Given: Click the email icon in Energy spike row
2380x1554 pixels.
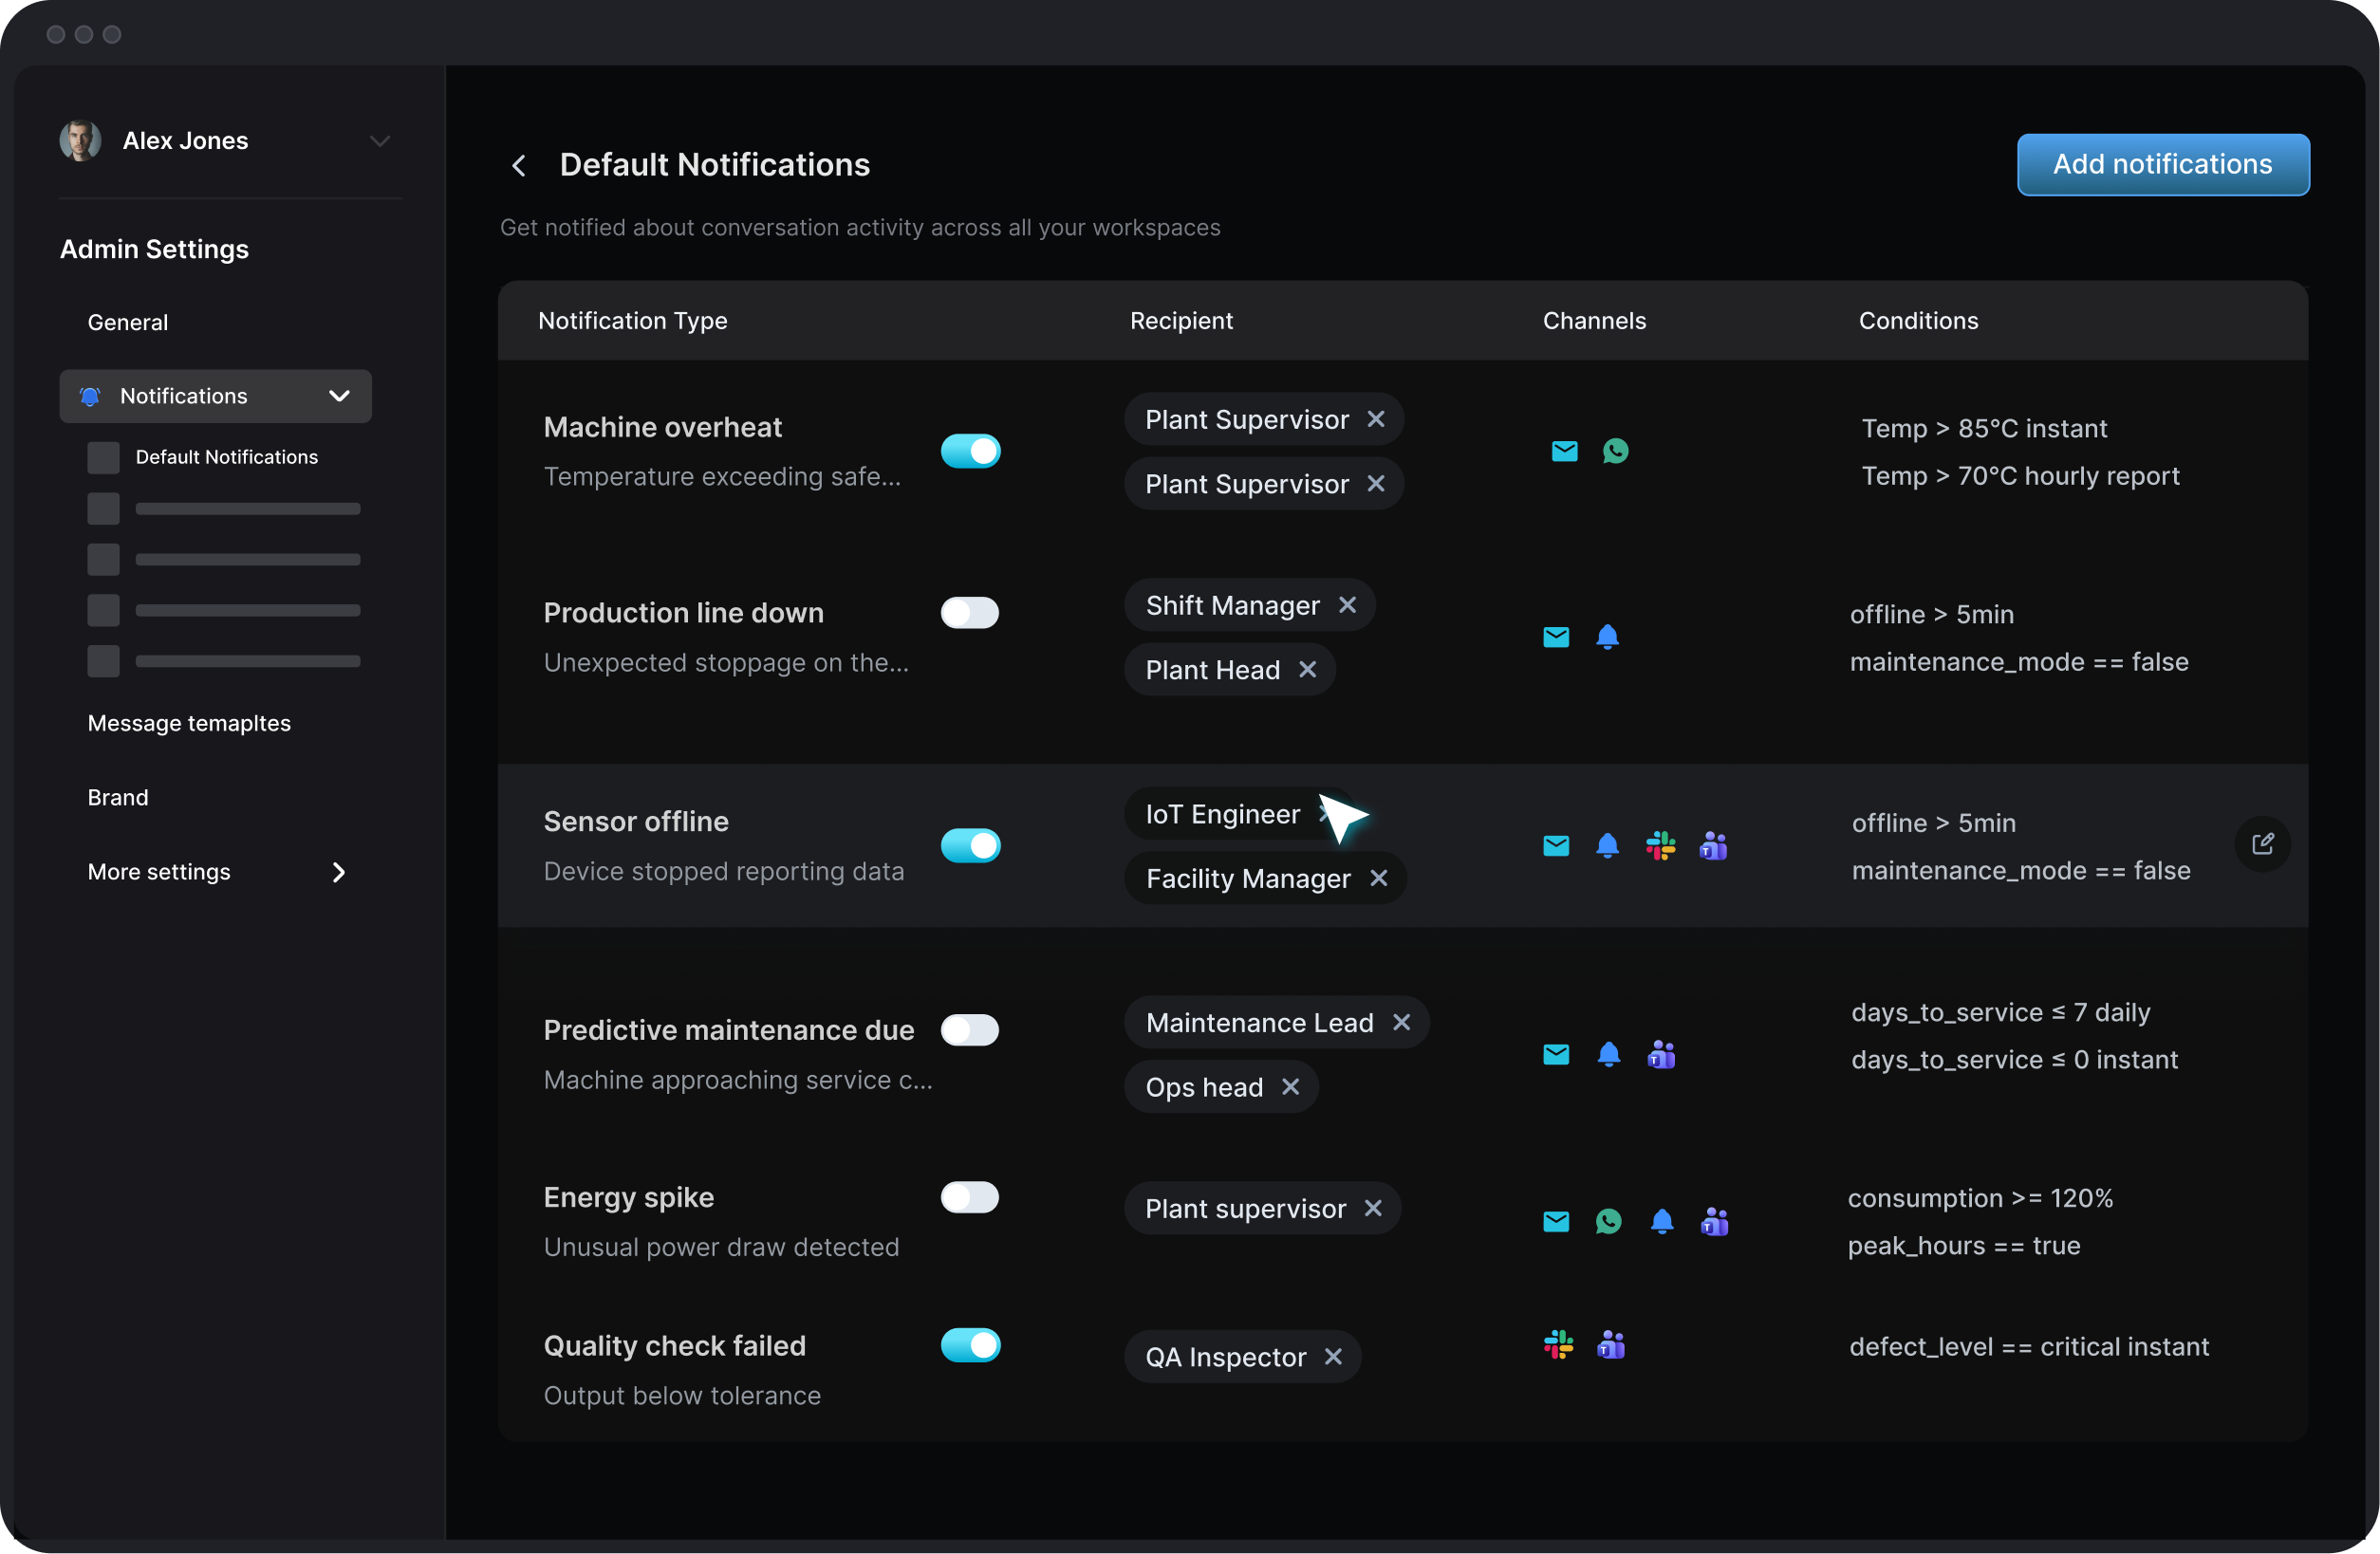Looking at the screenshot, I should click(x=1556, y=1221).
